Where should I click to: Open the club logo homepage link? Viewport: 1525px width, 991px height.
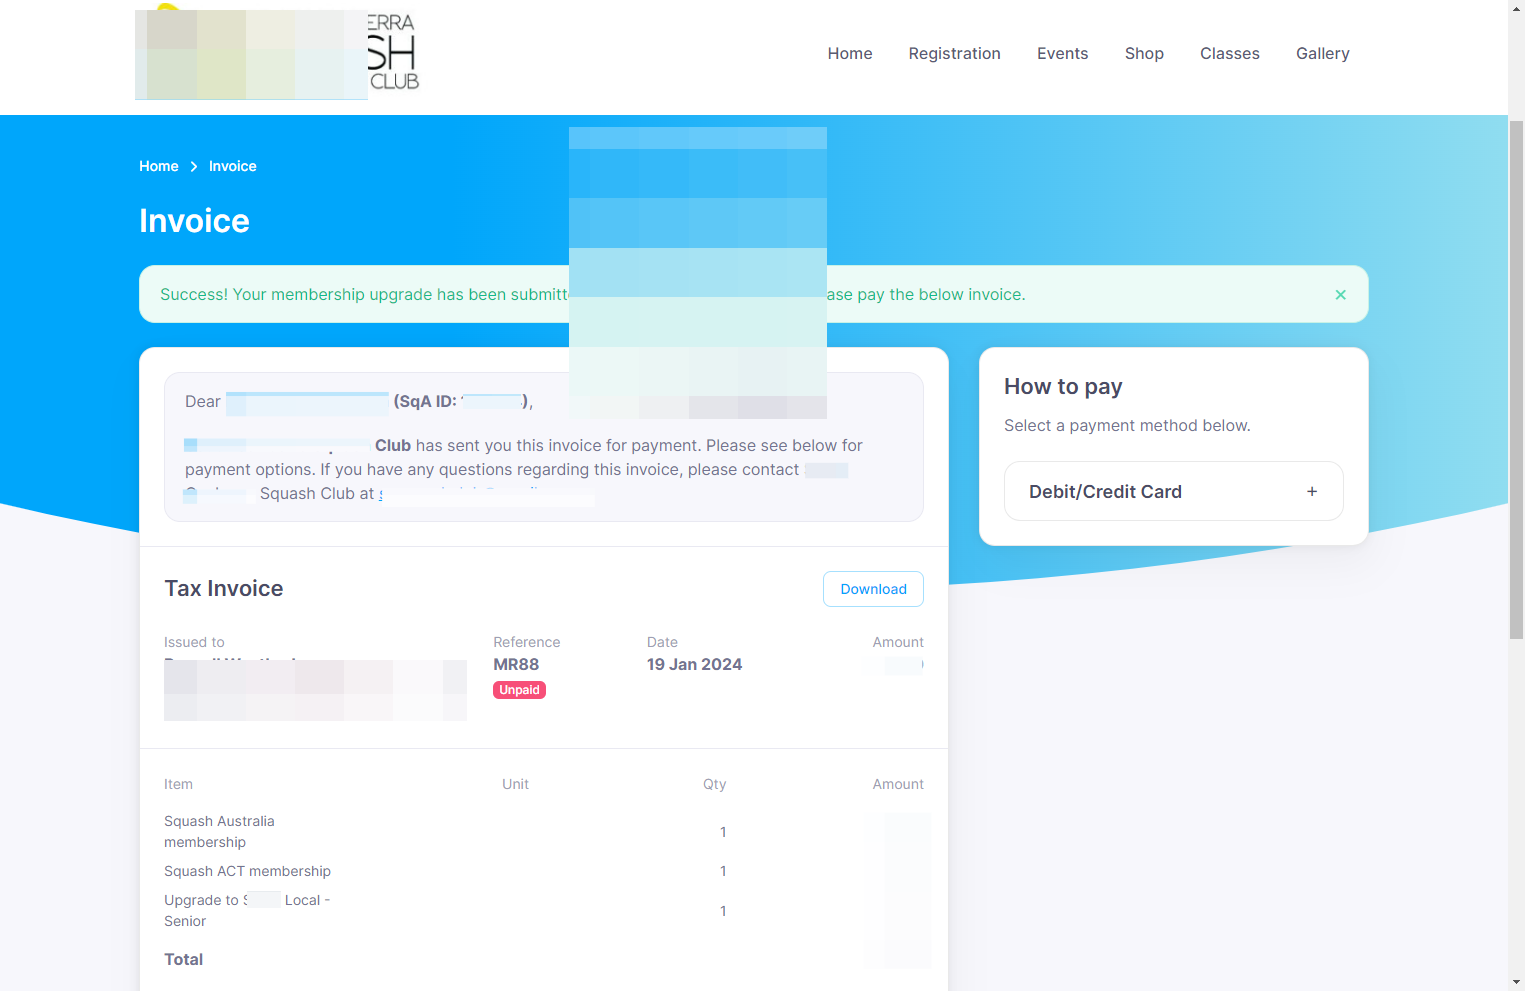tap(277, 53)
